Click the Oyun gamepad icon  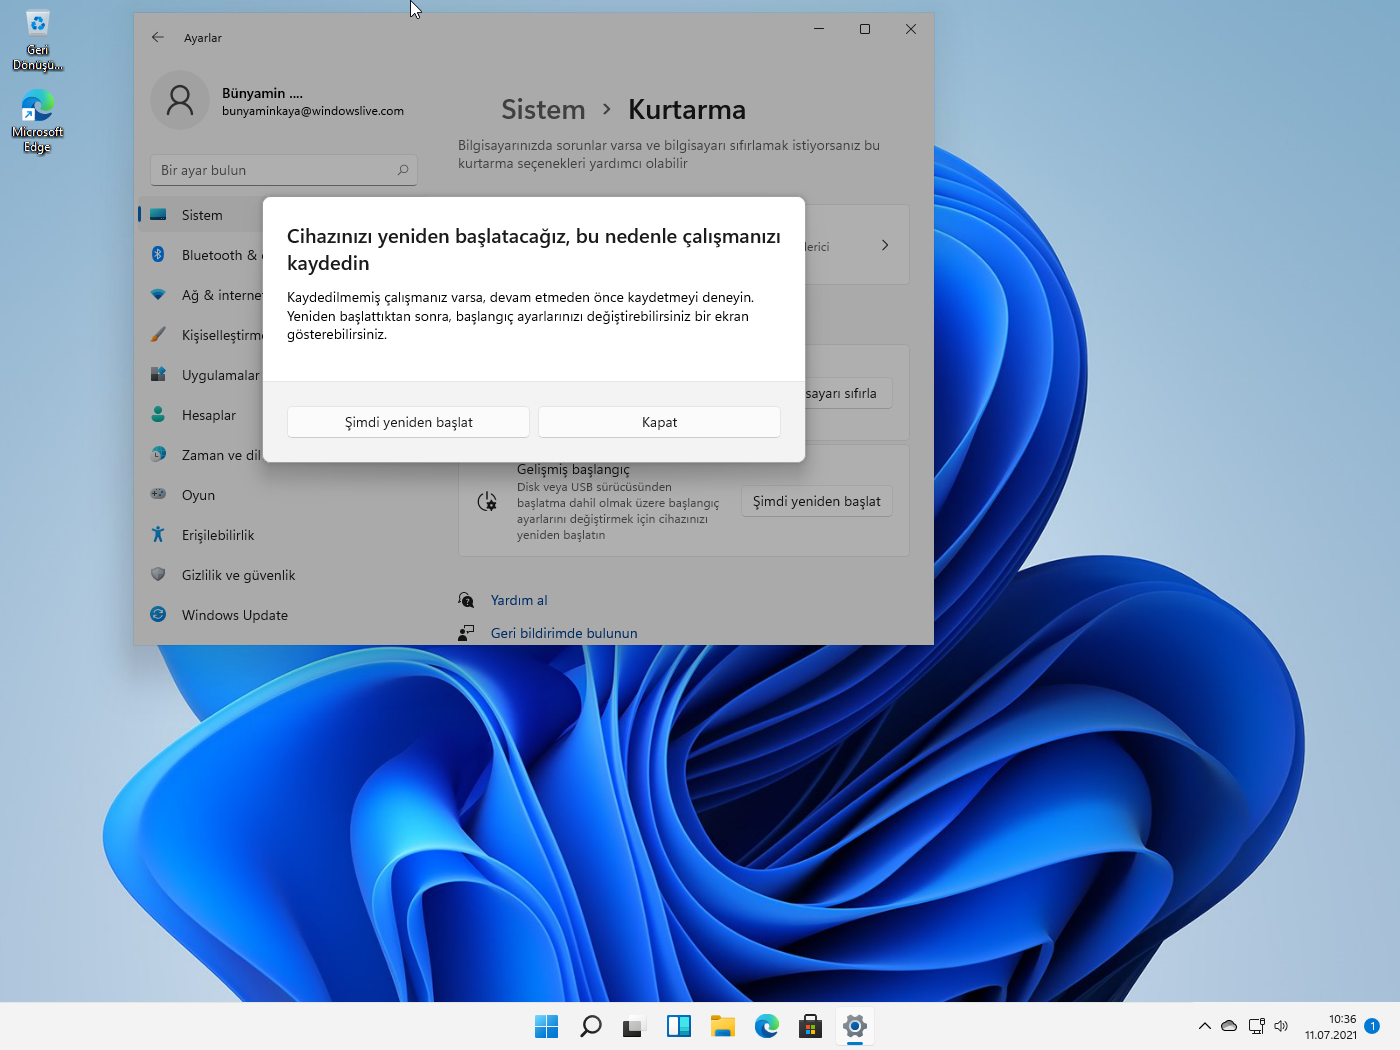158,493
